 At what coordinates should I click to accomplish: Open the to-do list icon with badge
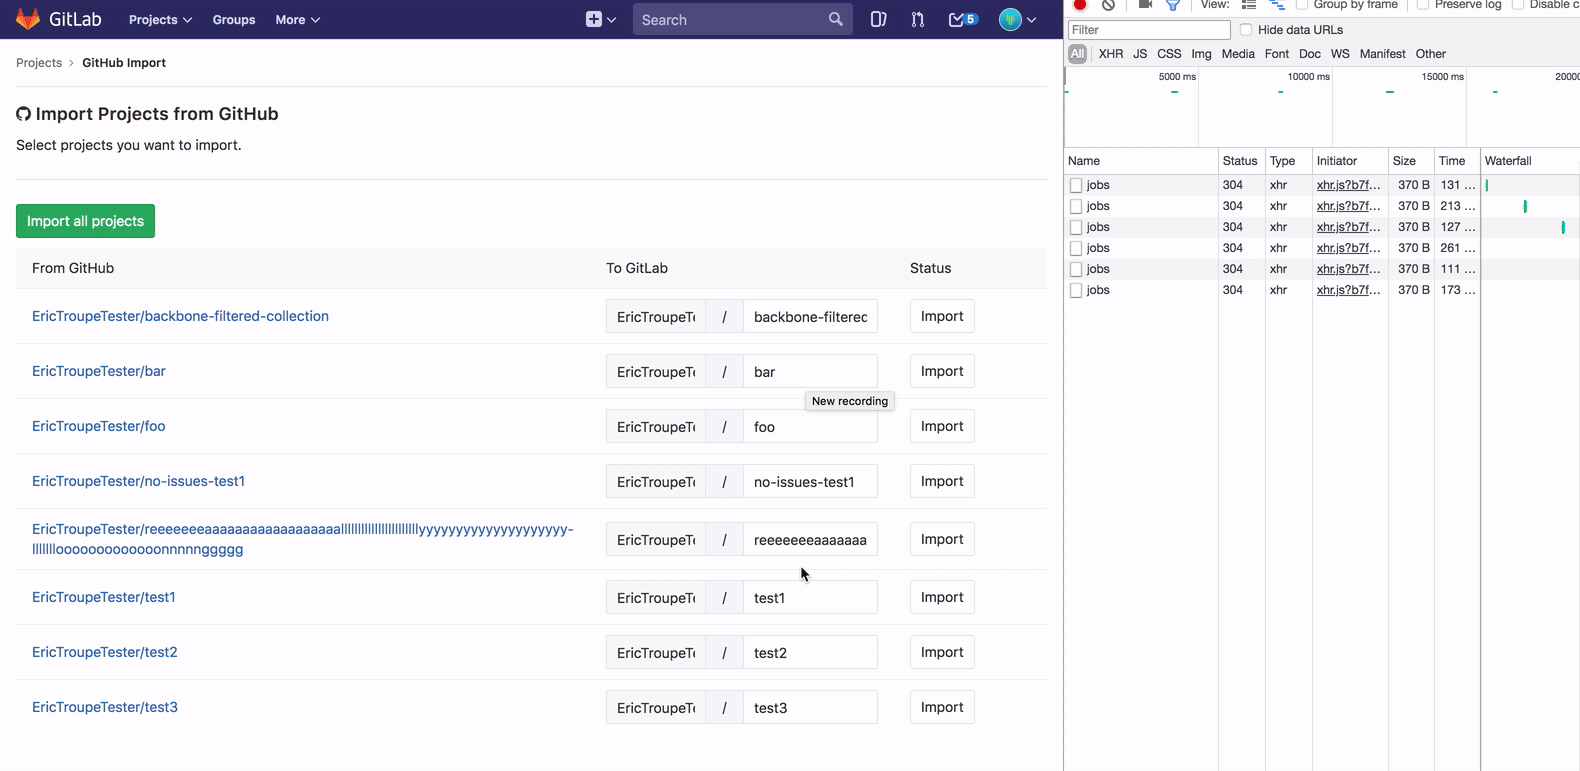click(962, 19)
